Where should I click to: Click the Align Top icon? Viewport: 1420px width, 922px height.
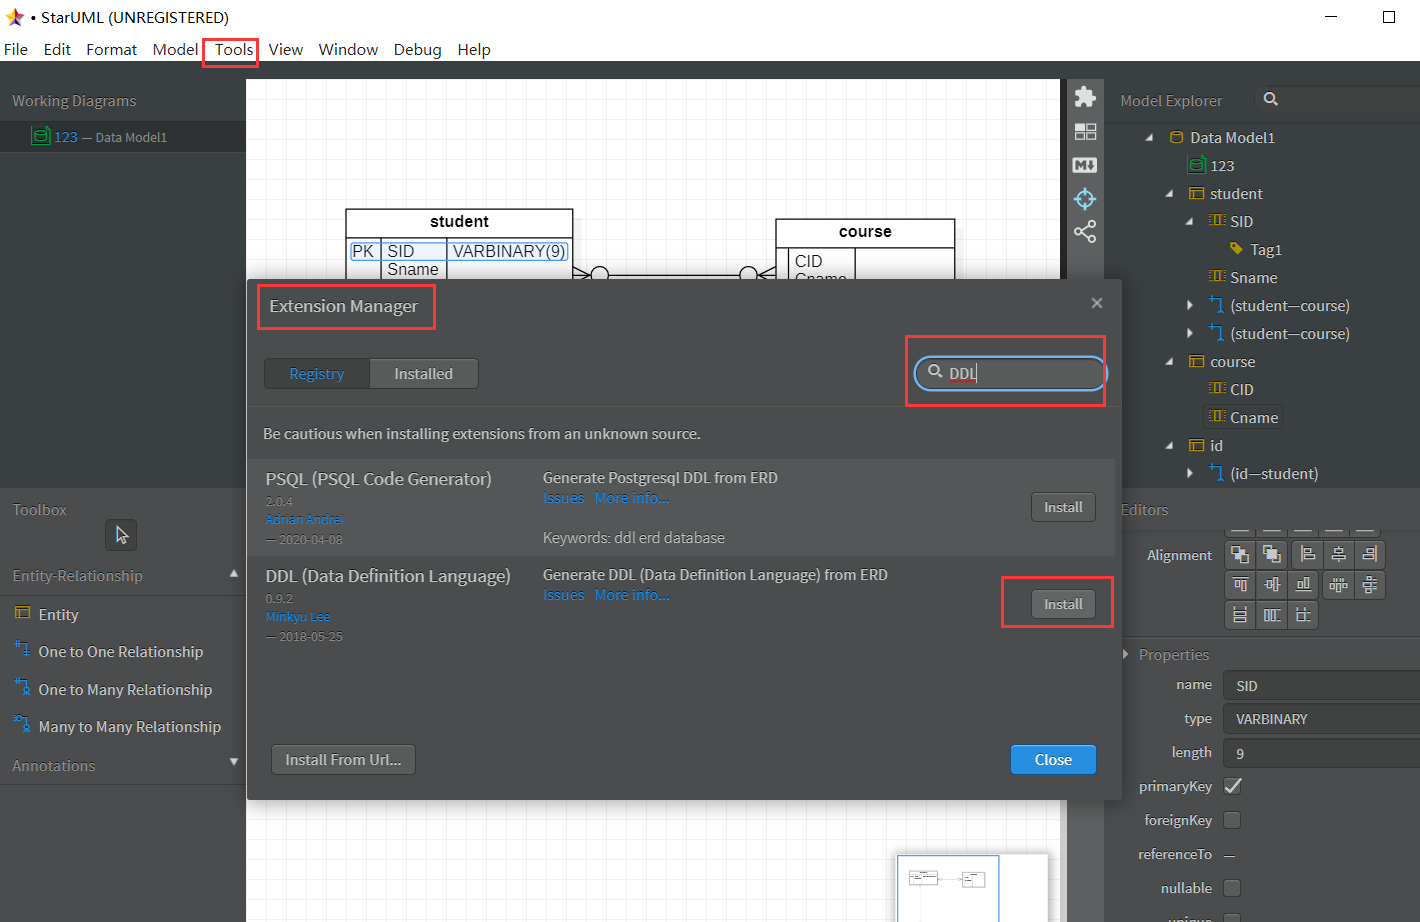pos(1240,585)
